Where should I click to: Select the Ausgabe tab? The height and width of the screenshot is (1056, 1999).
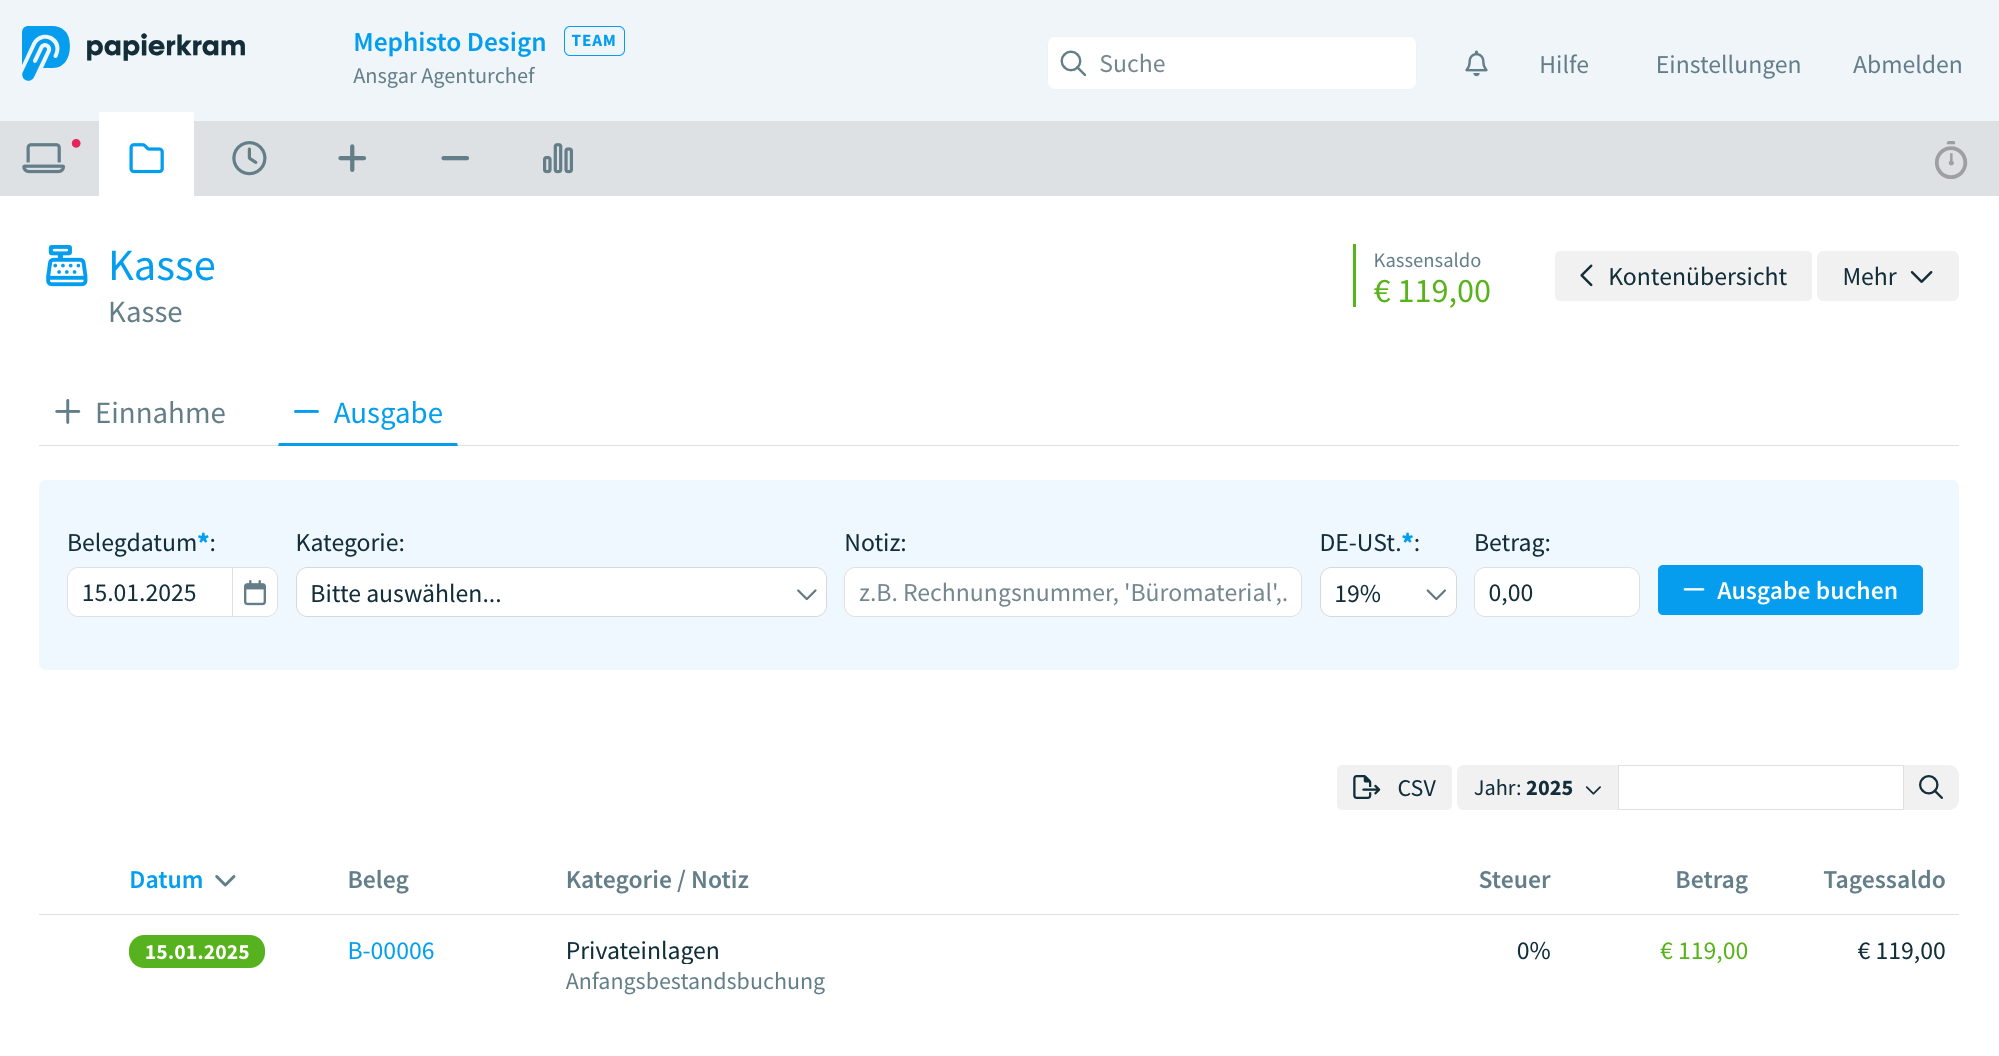click(368, 412)
